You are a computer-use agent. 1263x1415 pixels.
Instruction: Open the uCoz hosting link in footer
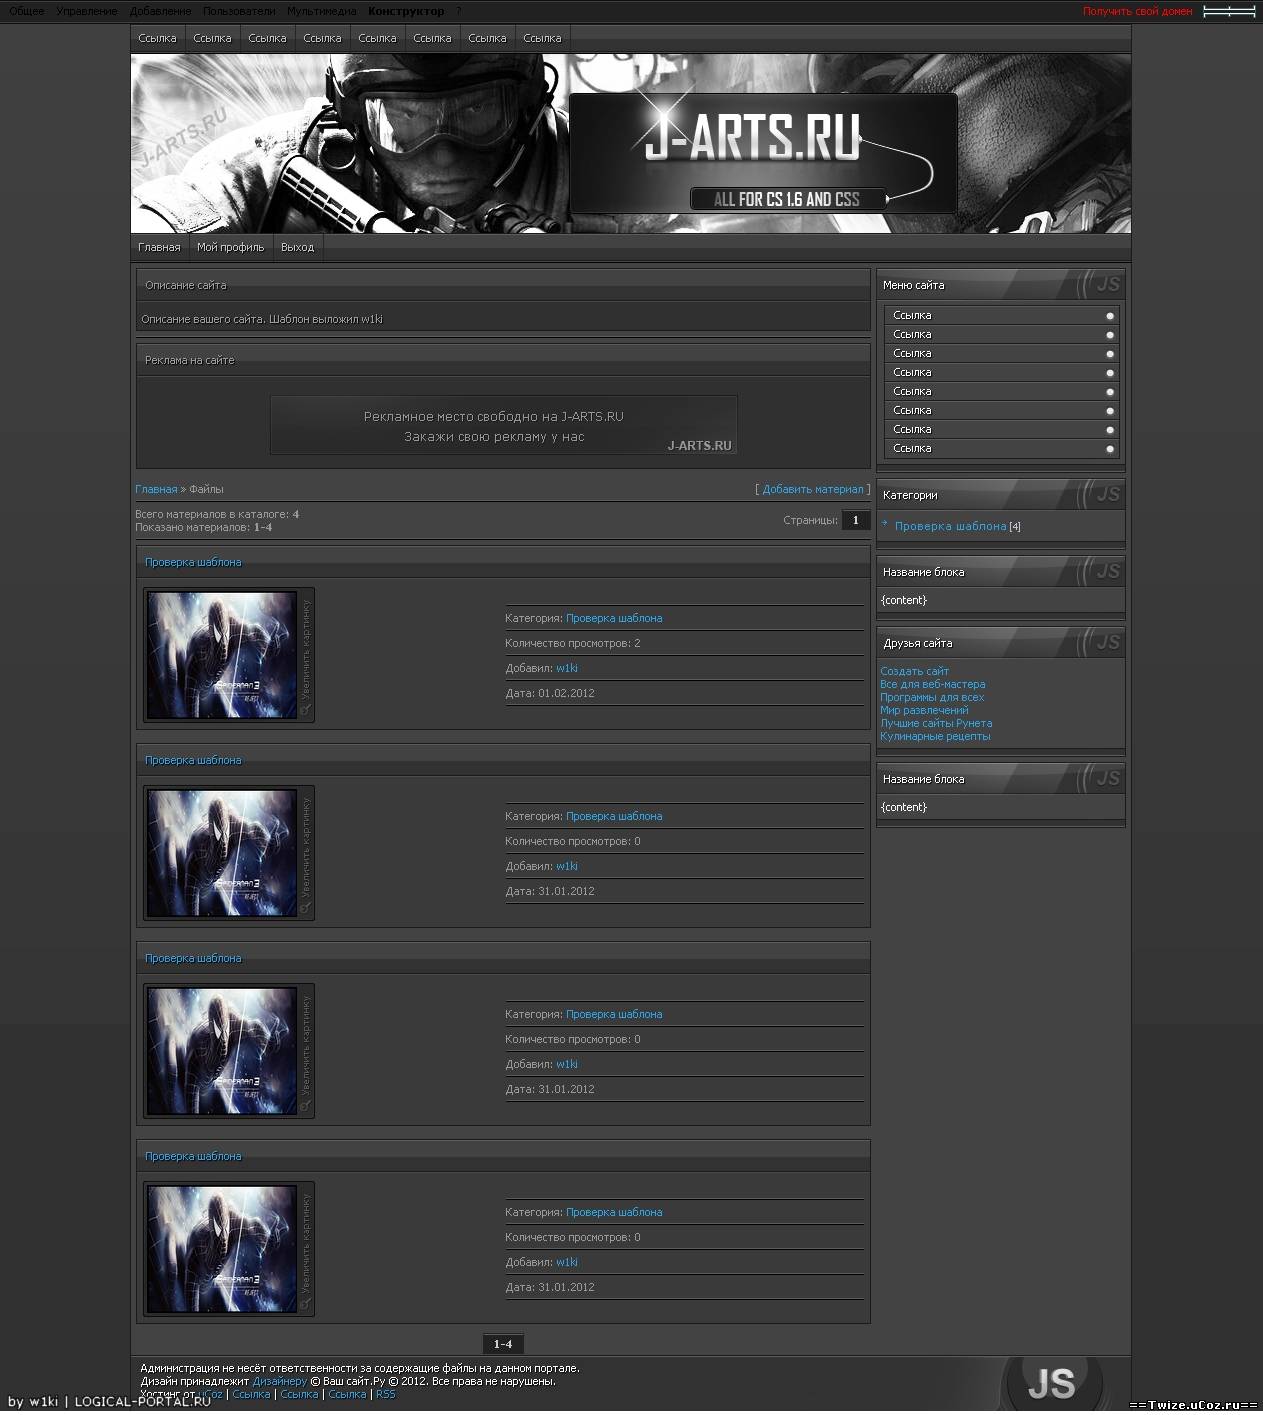click(210, 1394)
